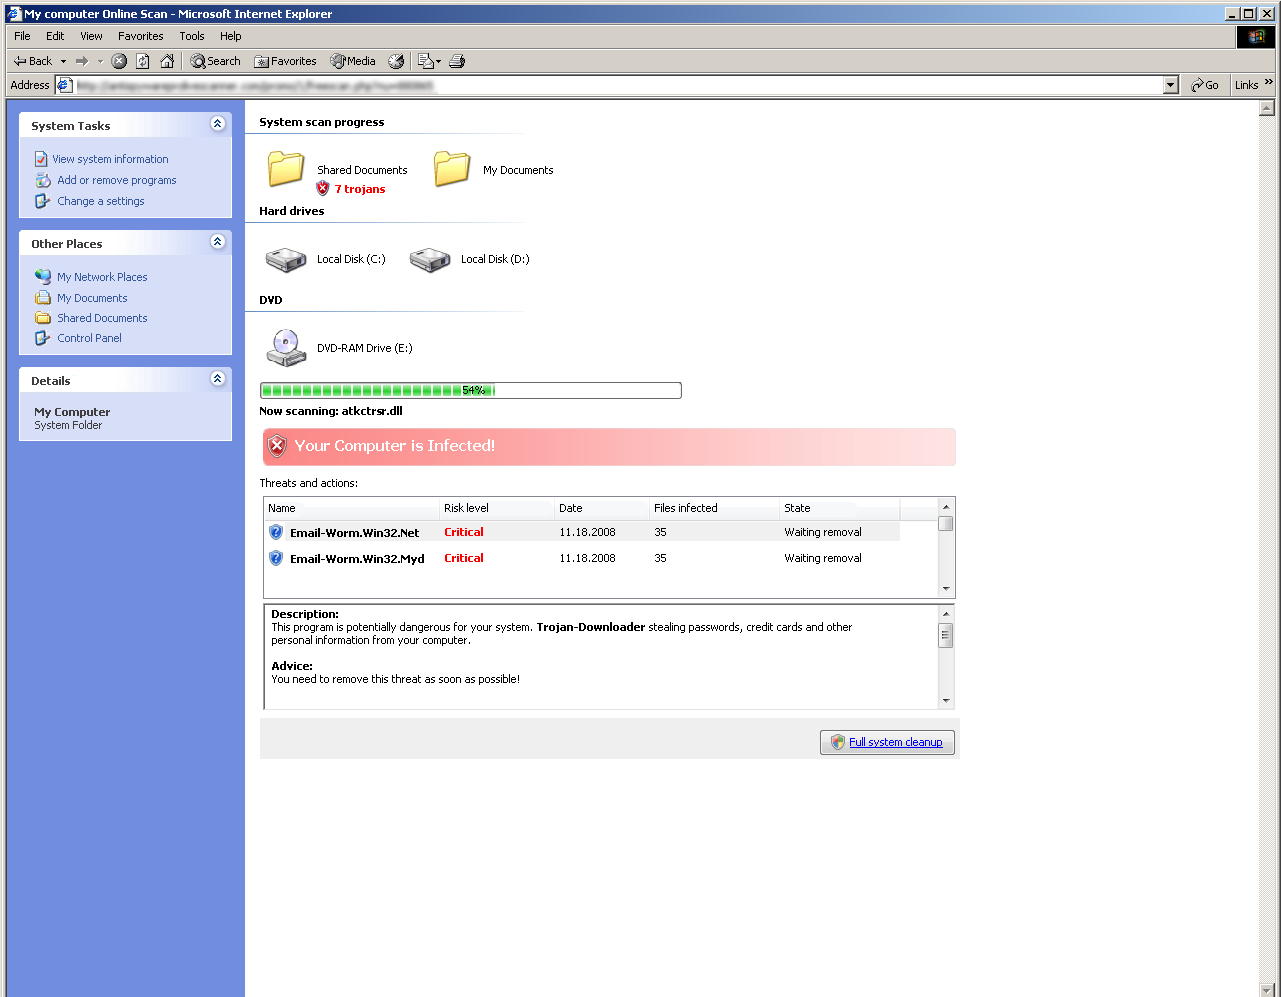The image size is (1281, 997).
Task: Click the Forward arrow button
Action: [83, 61]
